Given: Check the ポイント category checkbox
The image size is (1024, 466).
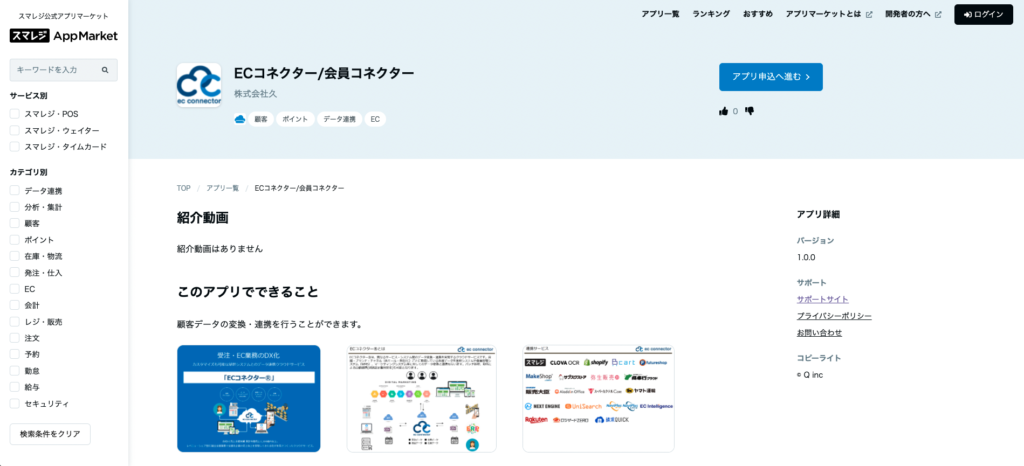Looking at the screenshot, I should [14, 240].
